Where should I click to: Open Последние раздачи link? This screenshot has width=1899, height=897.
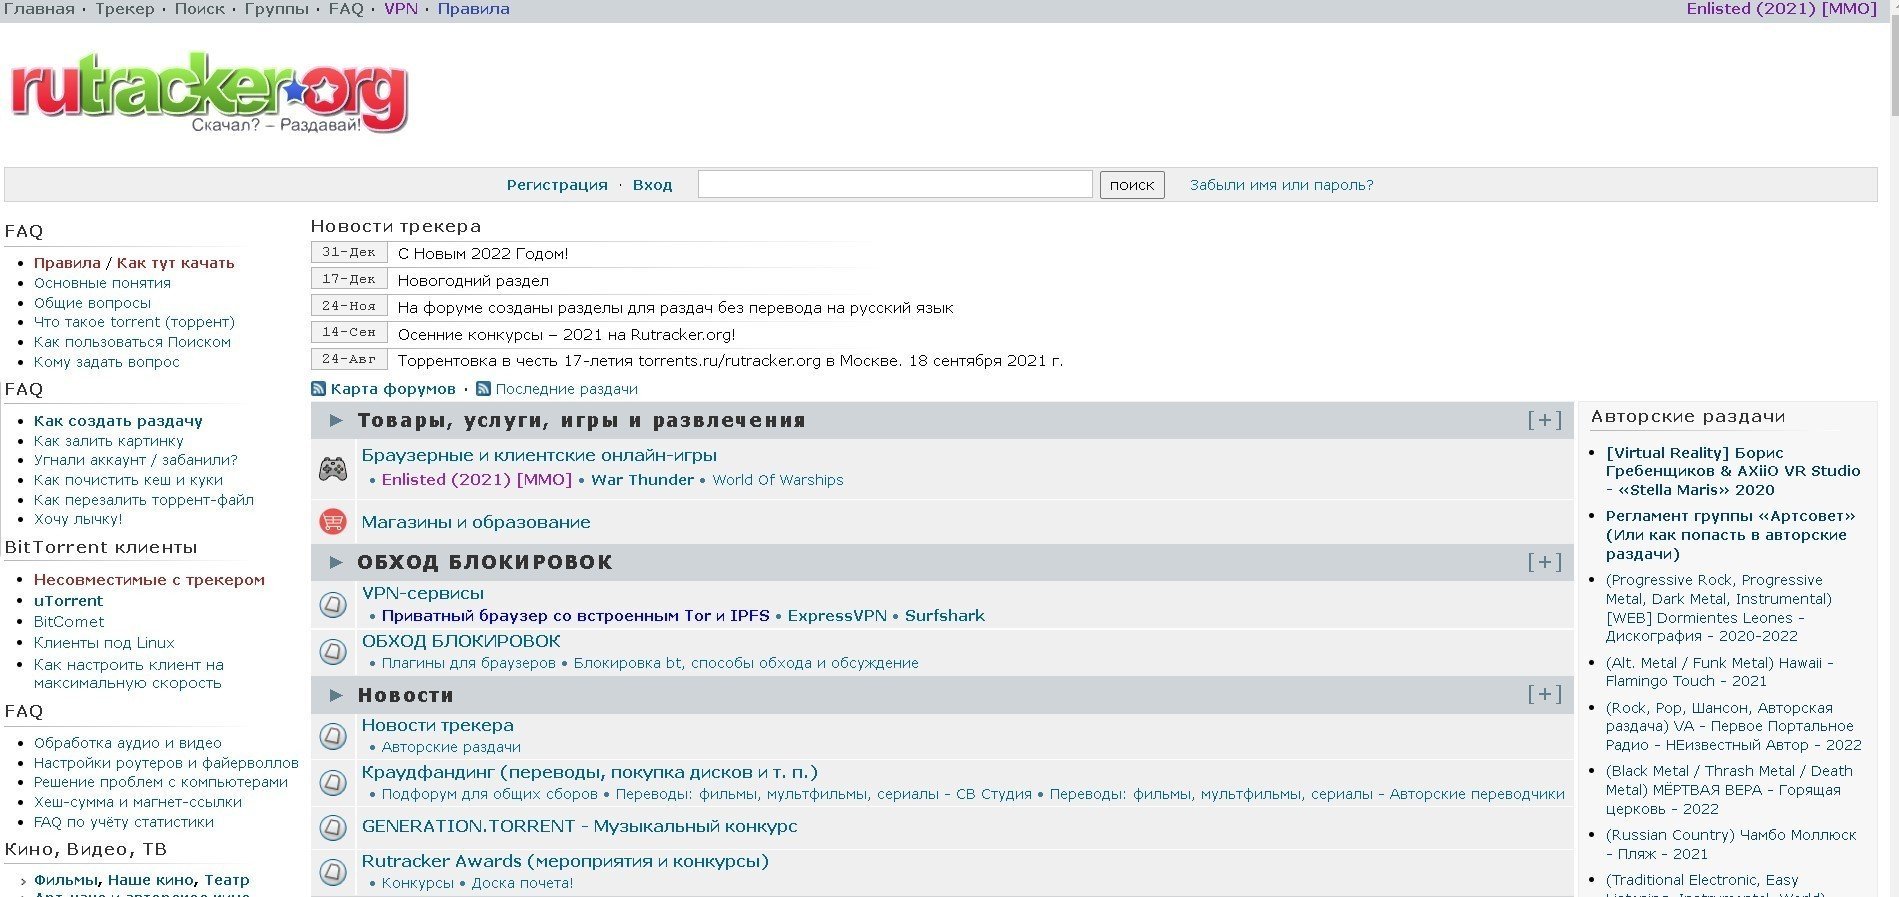coord(566,389)
